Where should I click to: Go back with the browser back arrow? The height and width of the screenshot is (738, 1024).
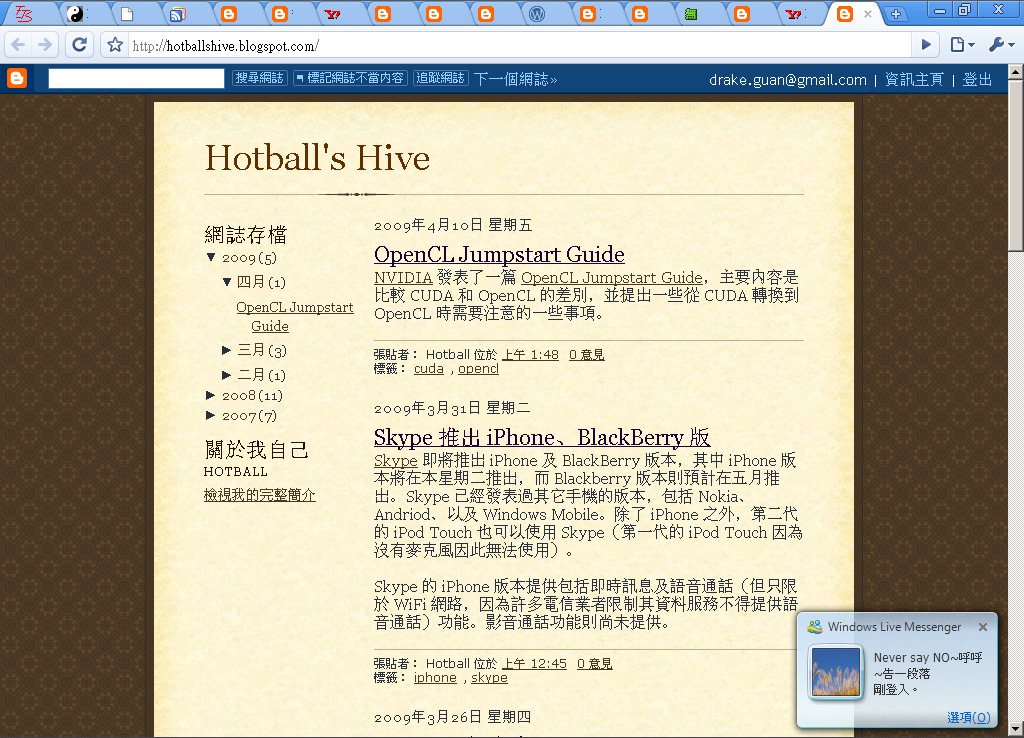click(18, 45)
